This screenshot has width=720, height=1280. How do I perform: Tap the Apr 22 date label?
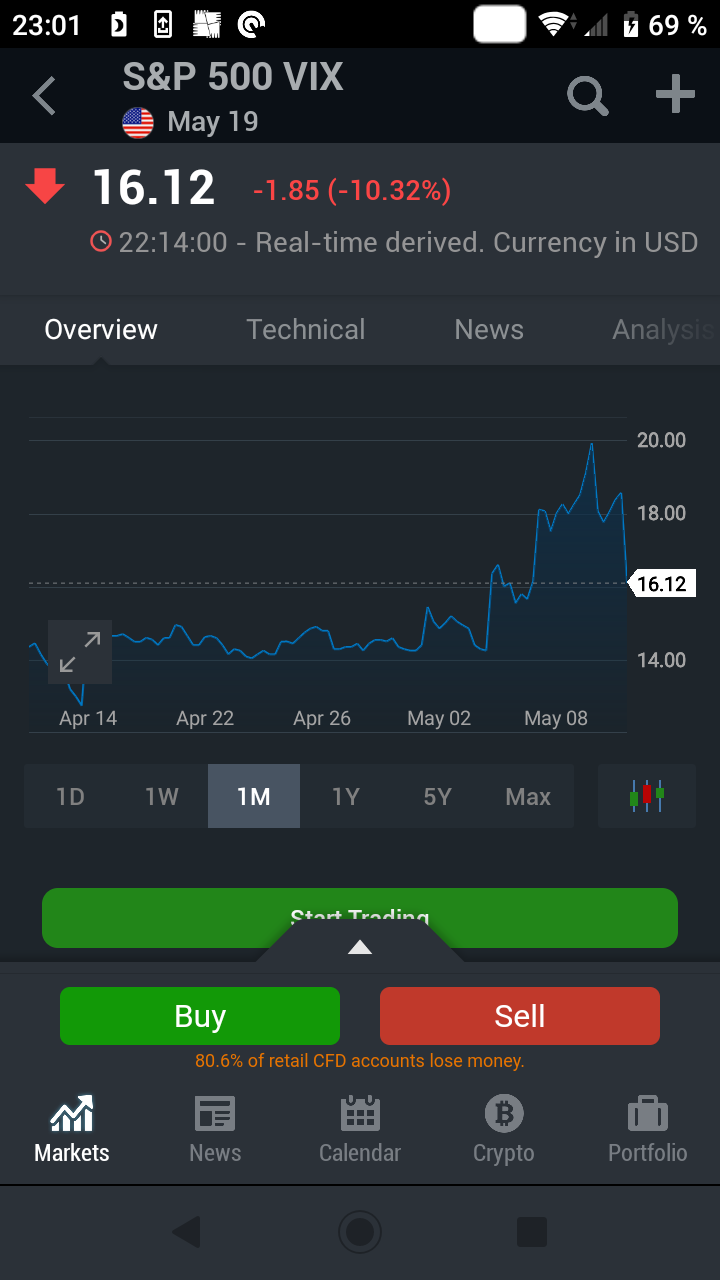205,718
